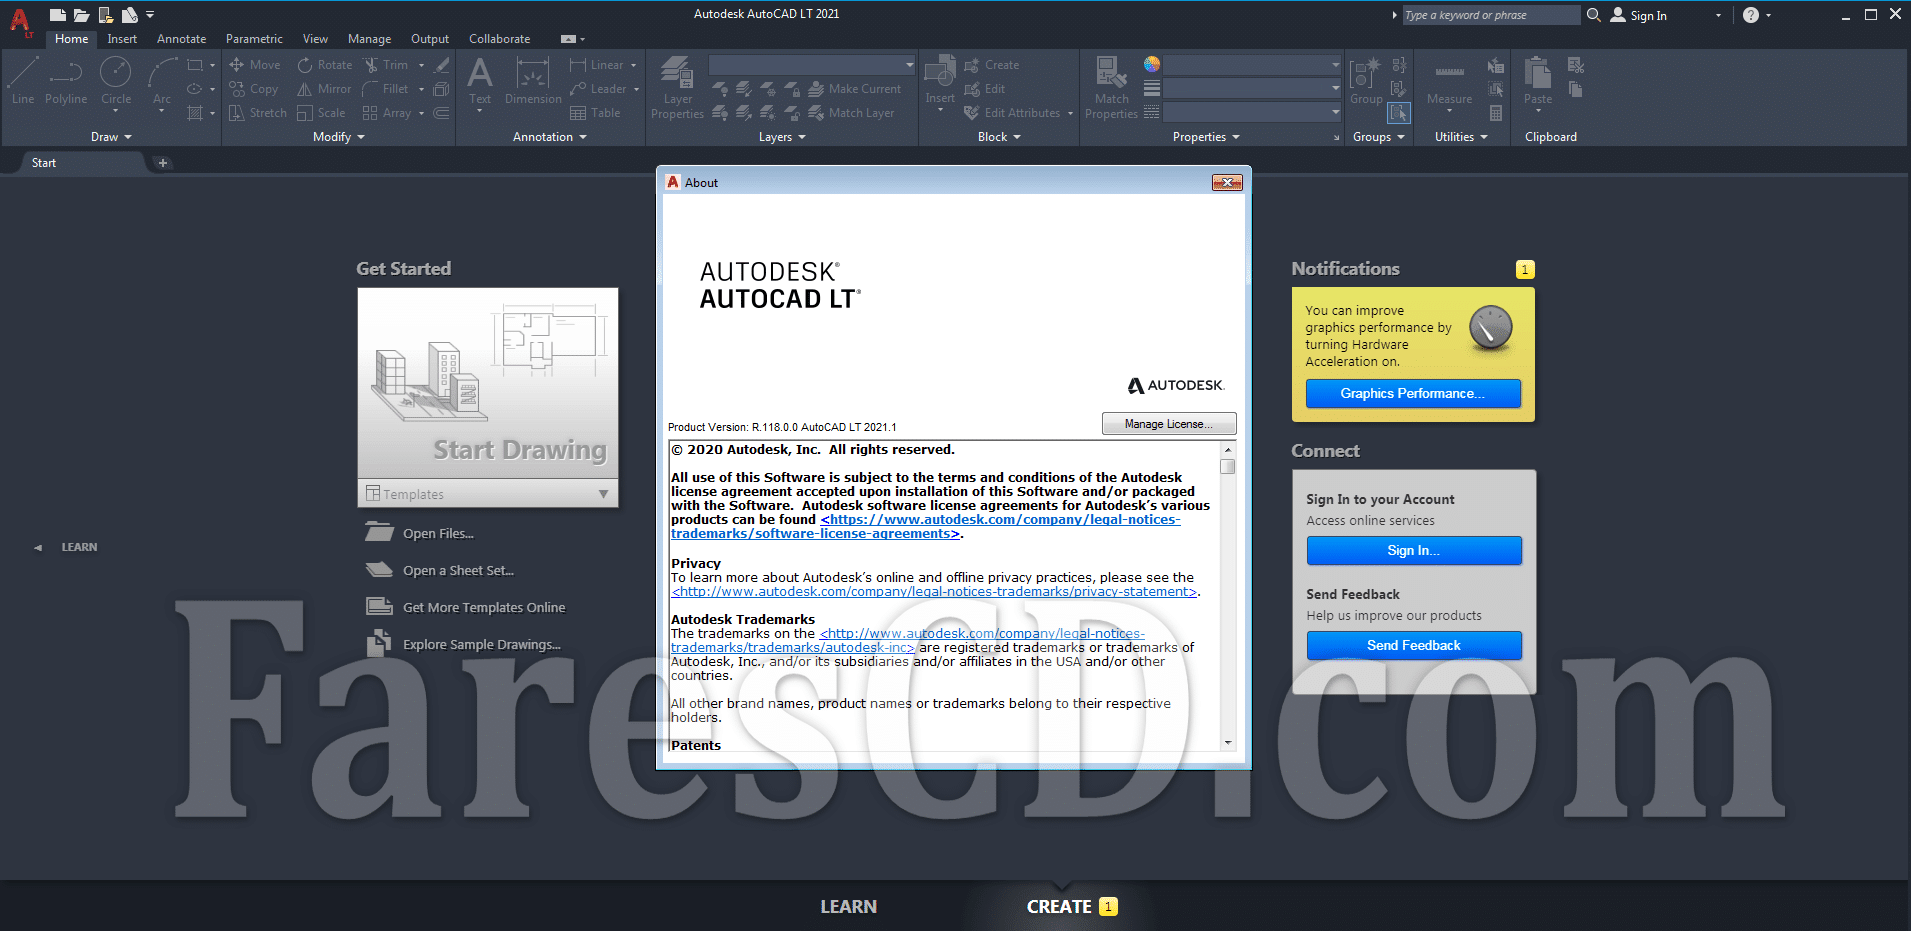This screenshot has width=1911, height=931.
Task: Click the Fillet tool
Action: tap(386, 89)
